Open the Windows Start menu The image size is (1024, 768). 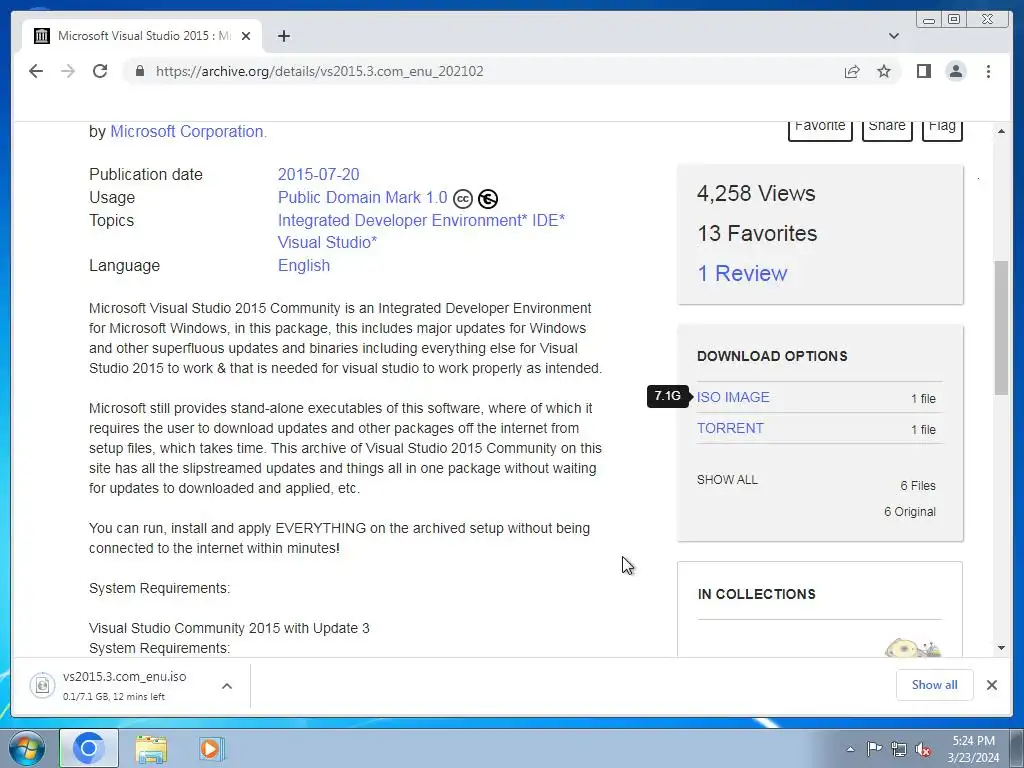[27, 748]
